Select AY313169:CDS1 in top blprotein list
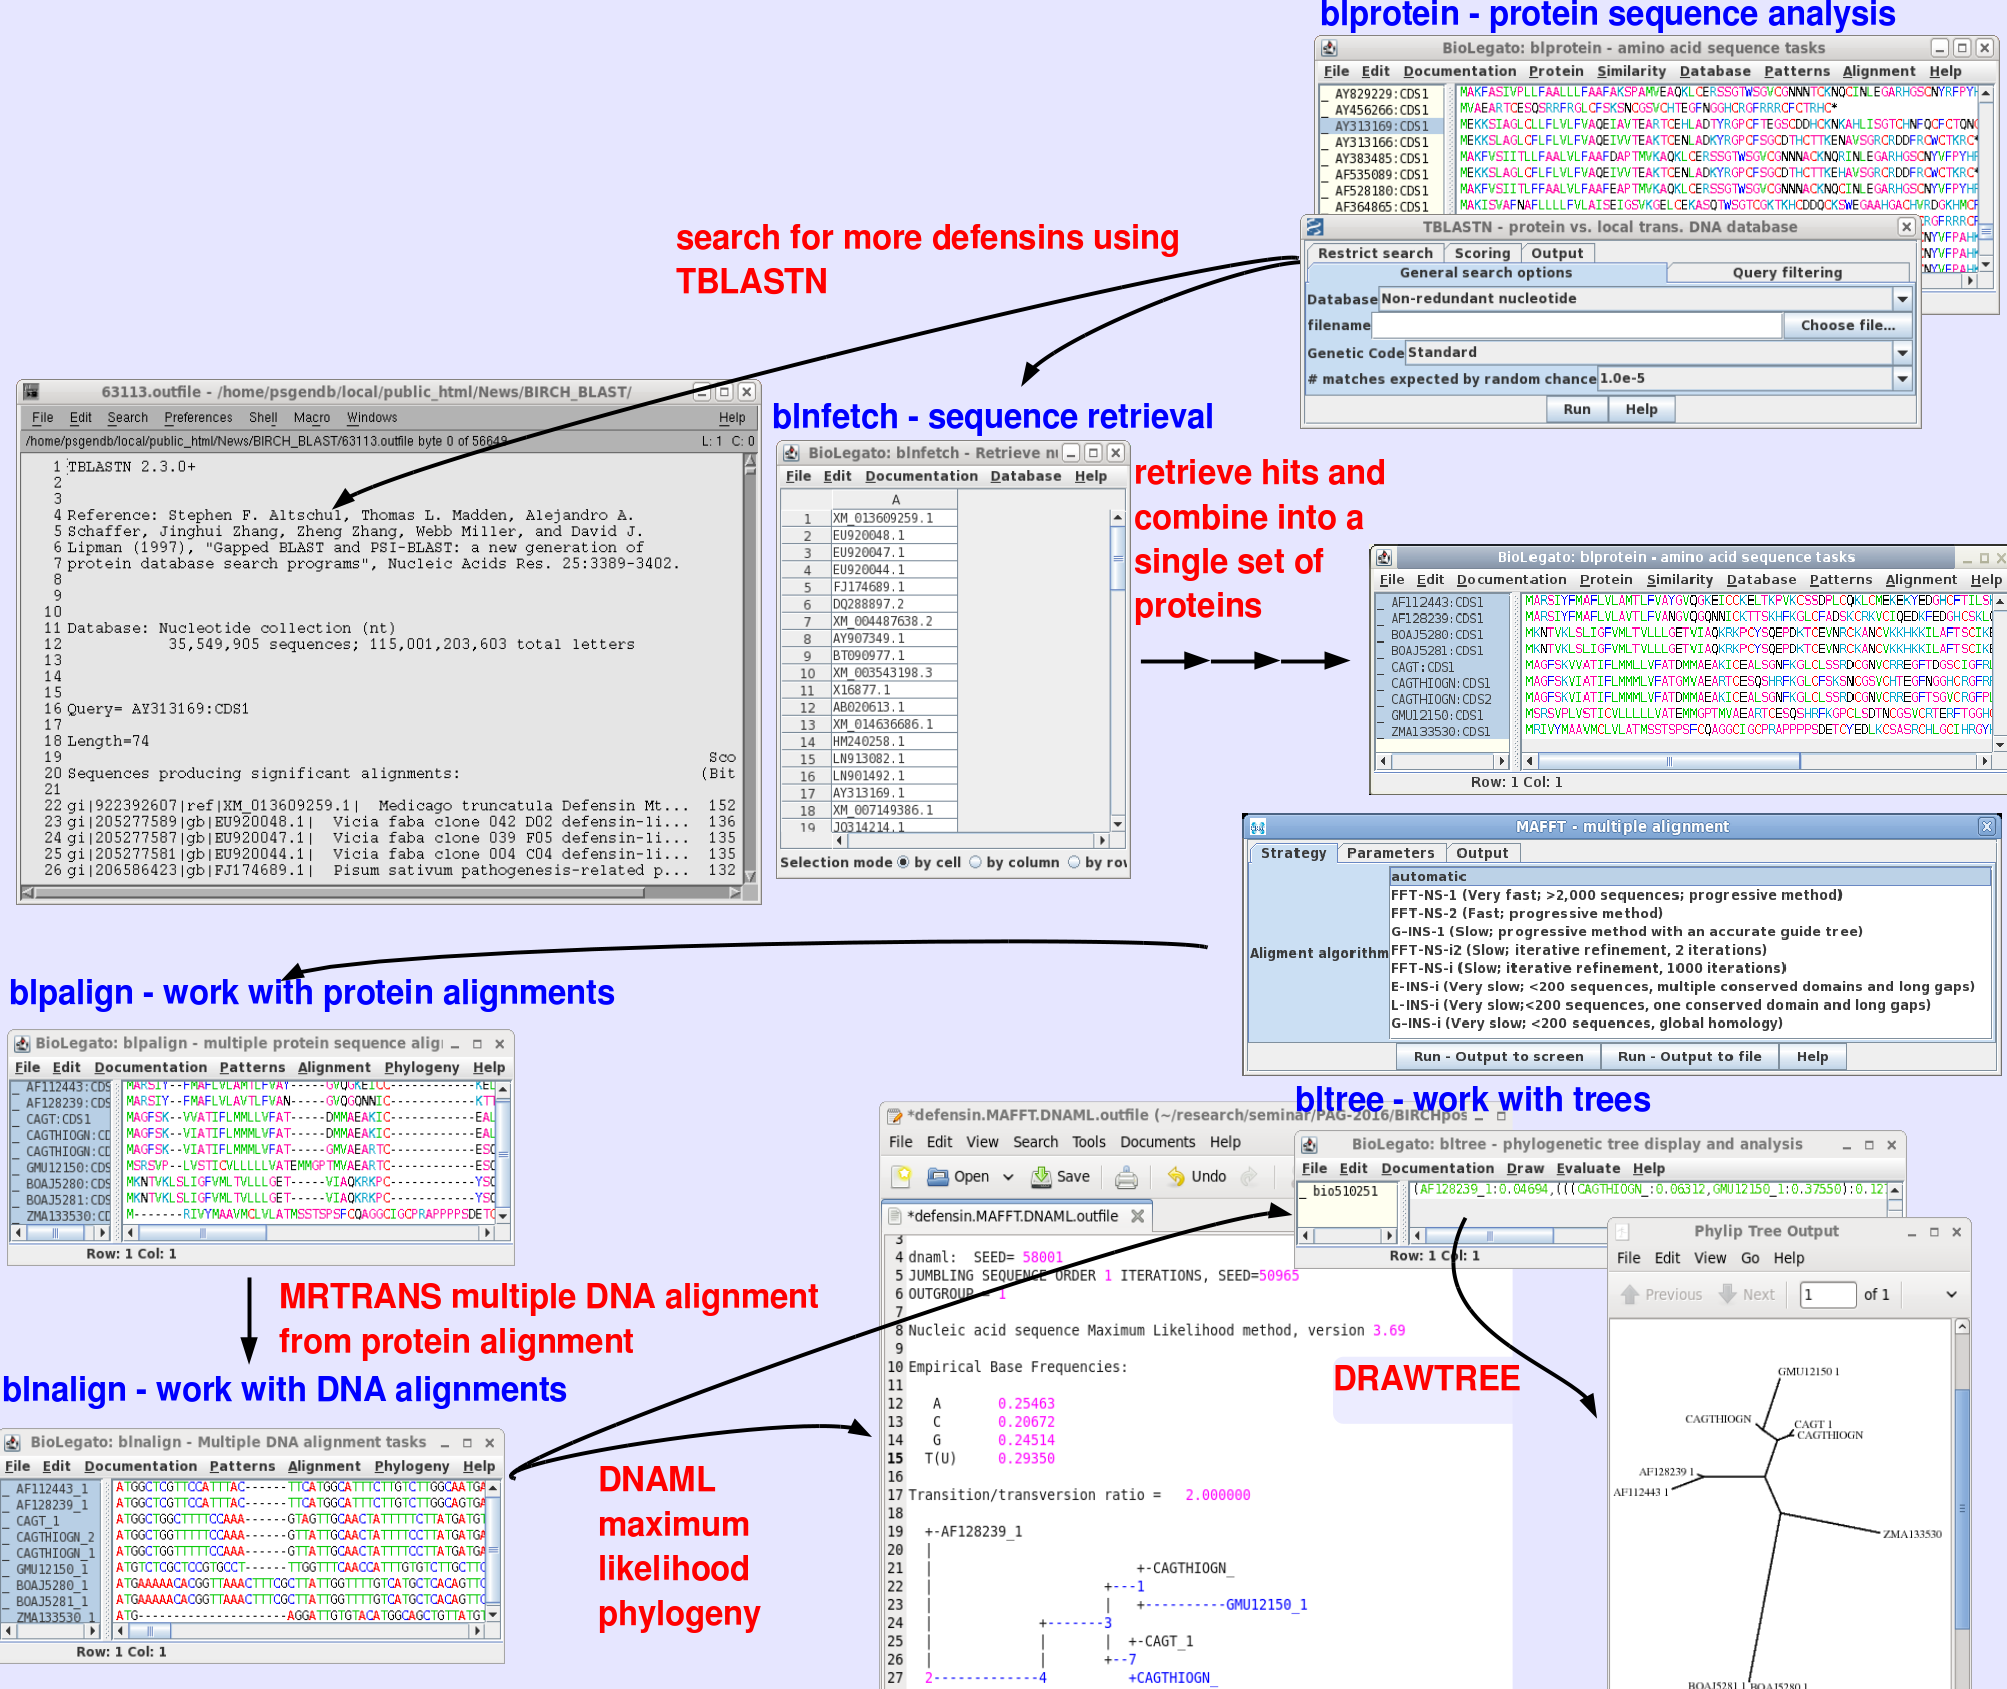This screenshot has width=2007, height=1689. (x=1382, y=126)
